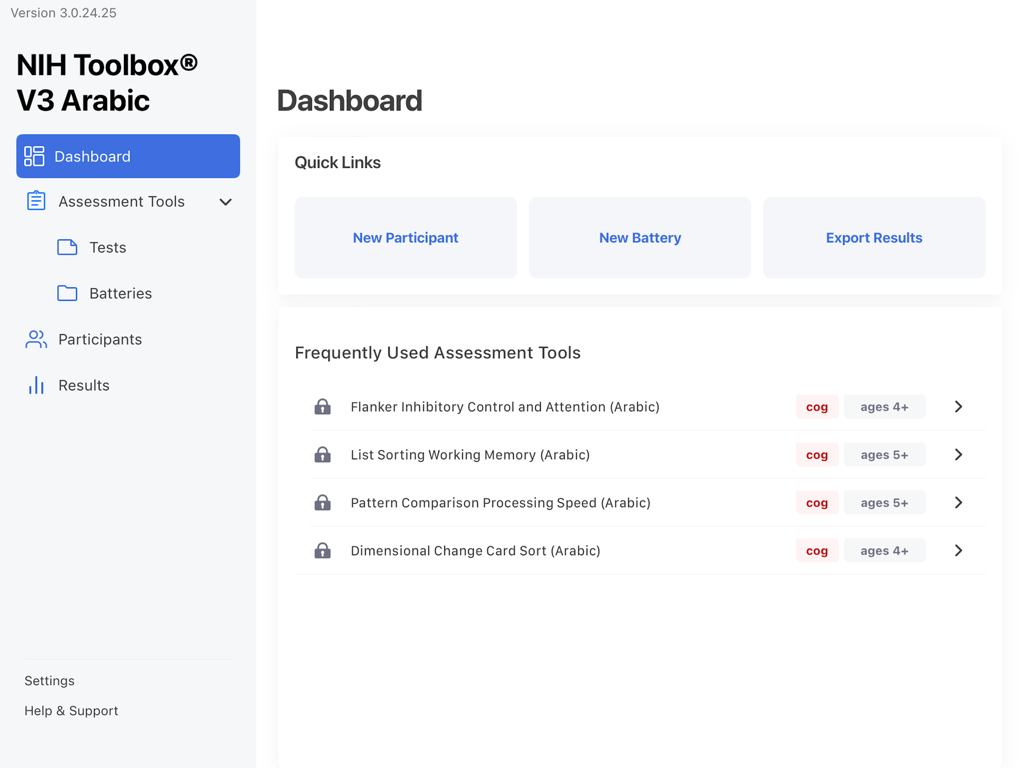1024x768 pixels.
Task: Select the New Battery quick link
Action: (639, 237)
